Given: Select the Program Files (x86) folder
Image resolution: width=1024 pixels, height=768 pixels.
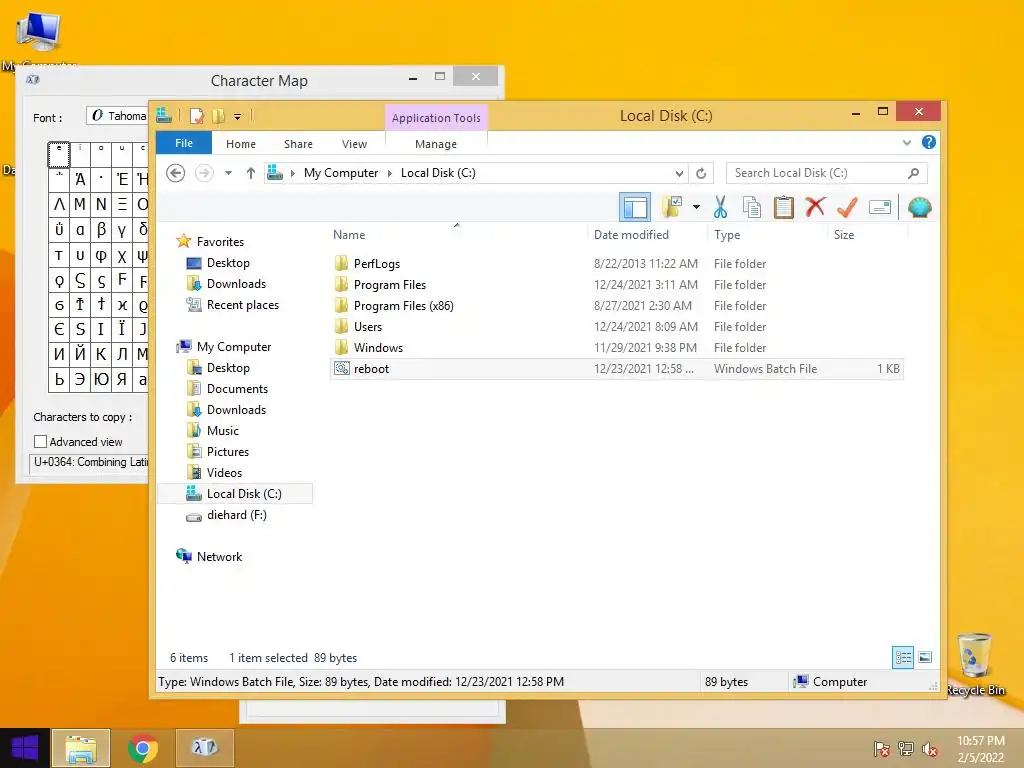Looking at the screenshot, I should [404, 306].
